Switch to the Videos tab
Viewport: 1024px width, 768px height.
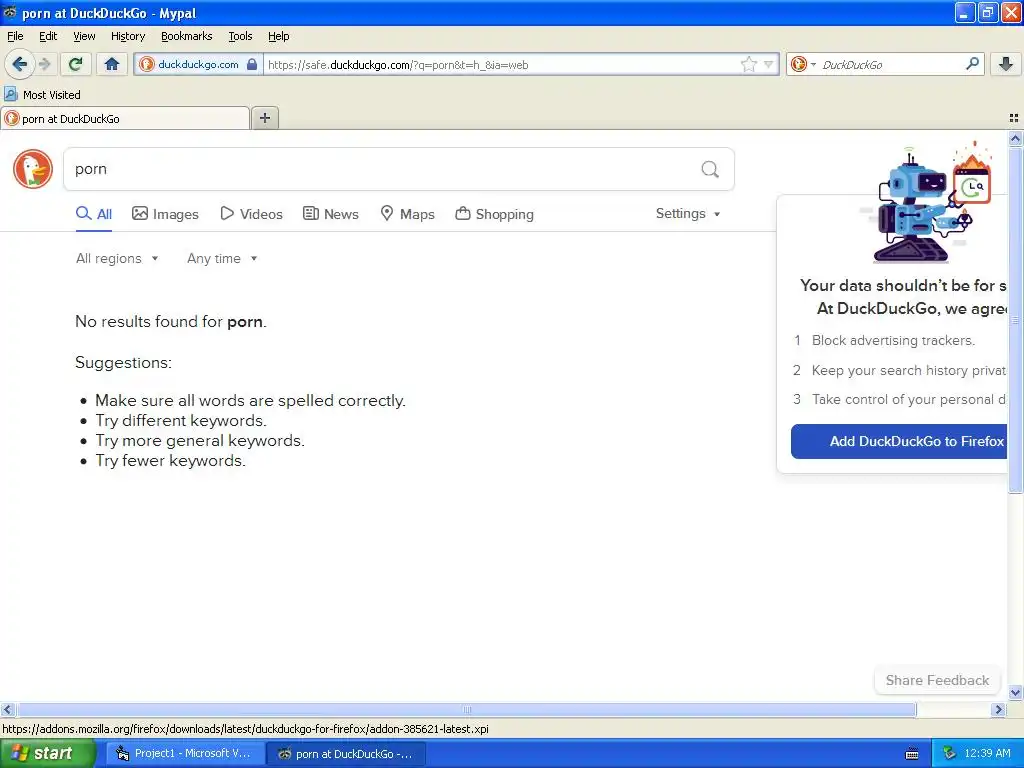click(x=251, y=214)
